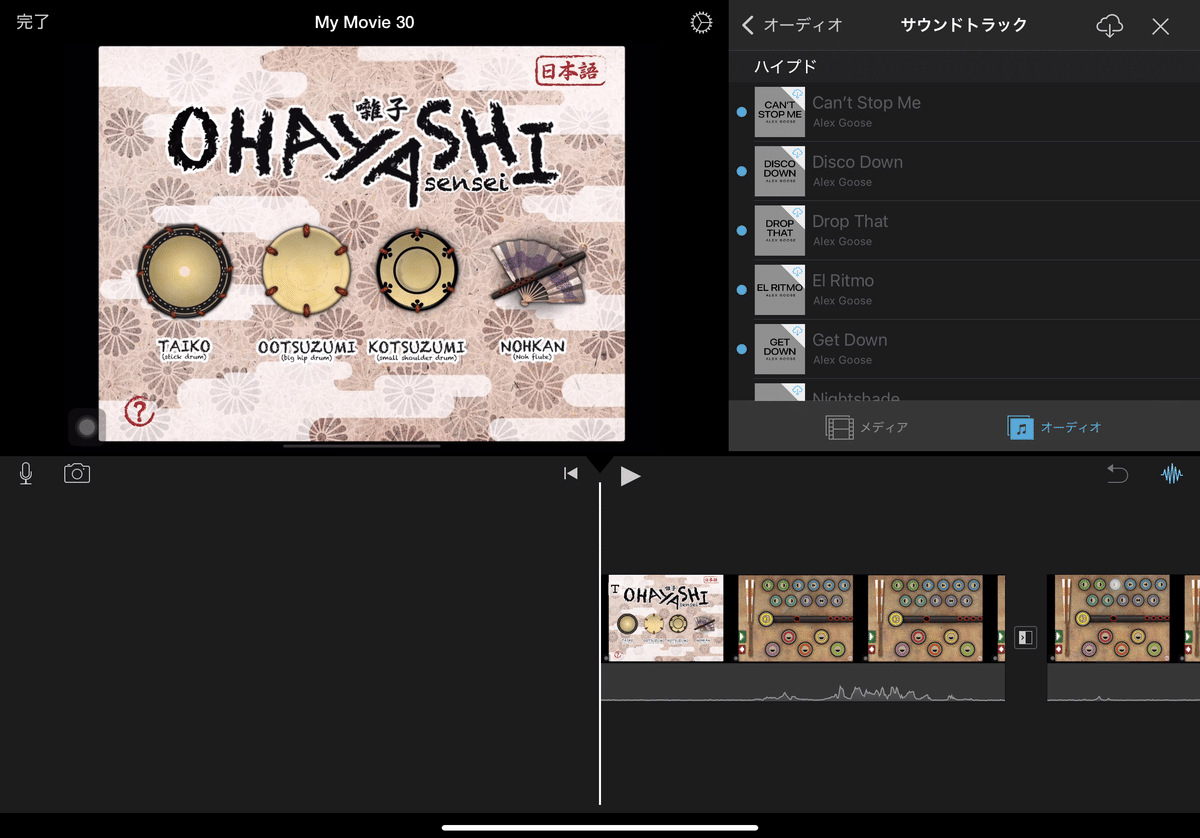The image size is (1200, 838).
Task: Tap blue dot beside Can't Stop Me
Action: click(x=741, y=112)
